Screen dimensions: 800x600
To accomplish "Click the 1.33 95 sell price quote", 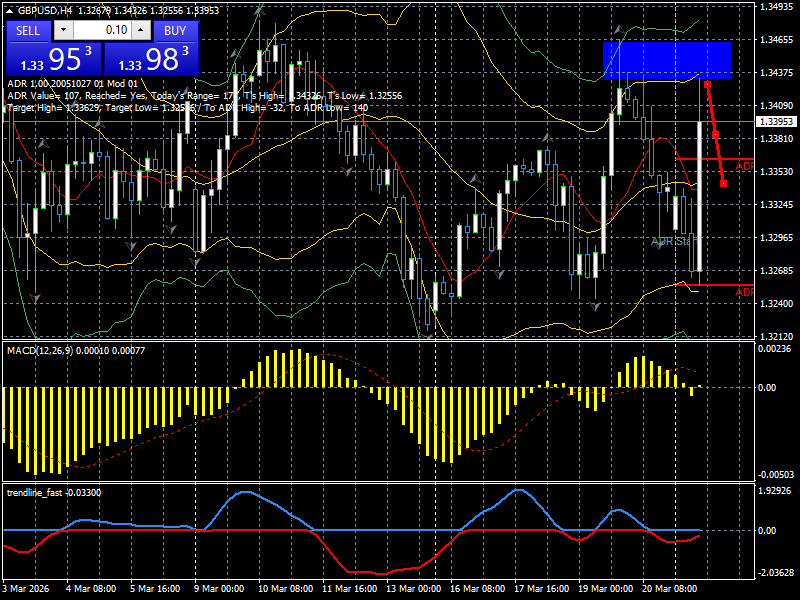I will [x=54, y=59].
